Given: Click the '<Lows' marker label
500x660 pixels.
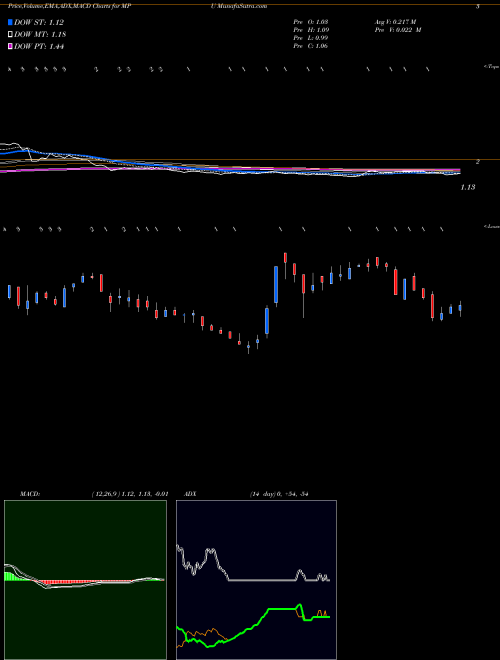Looking at the screenshot, I should point(491,226).
